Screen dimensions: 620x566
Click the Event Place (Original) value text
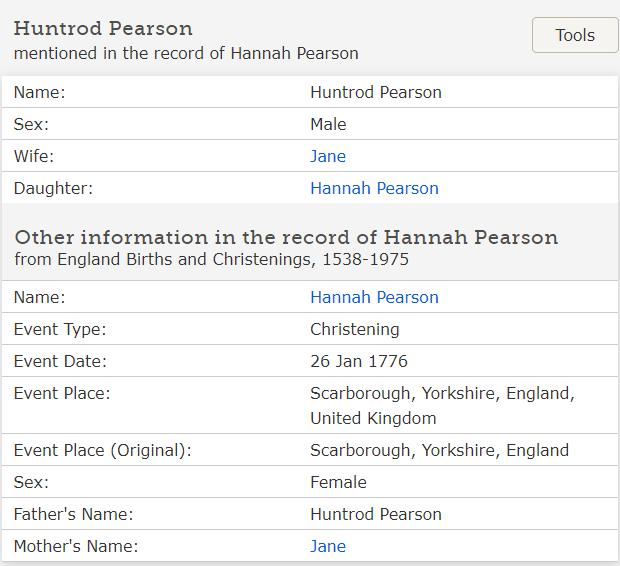coord(439,450)
